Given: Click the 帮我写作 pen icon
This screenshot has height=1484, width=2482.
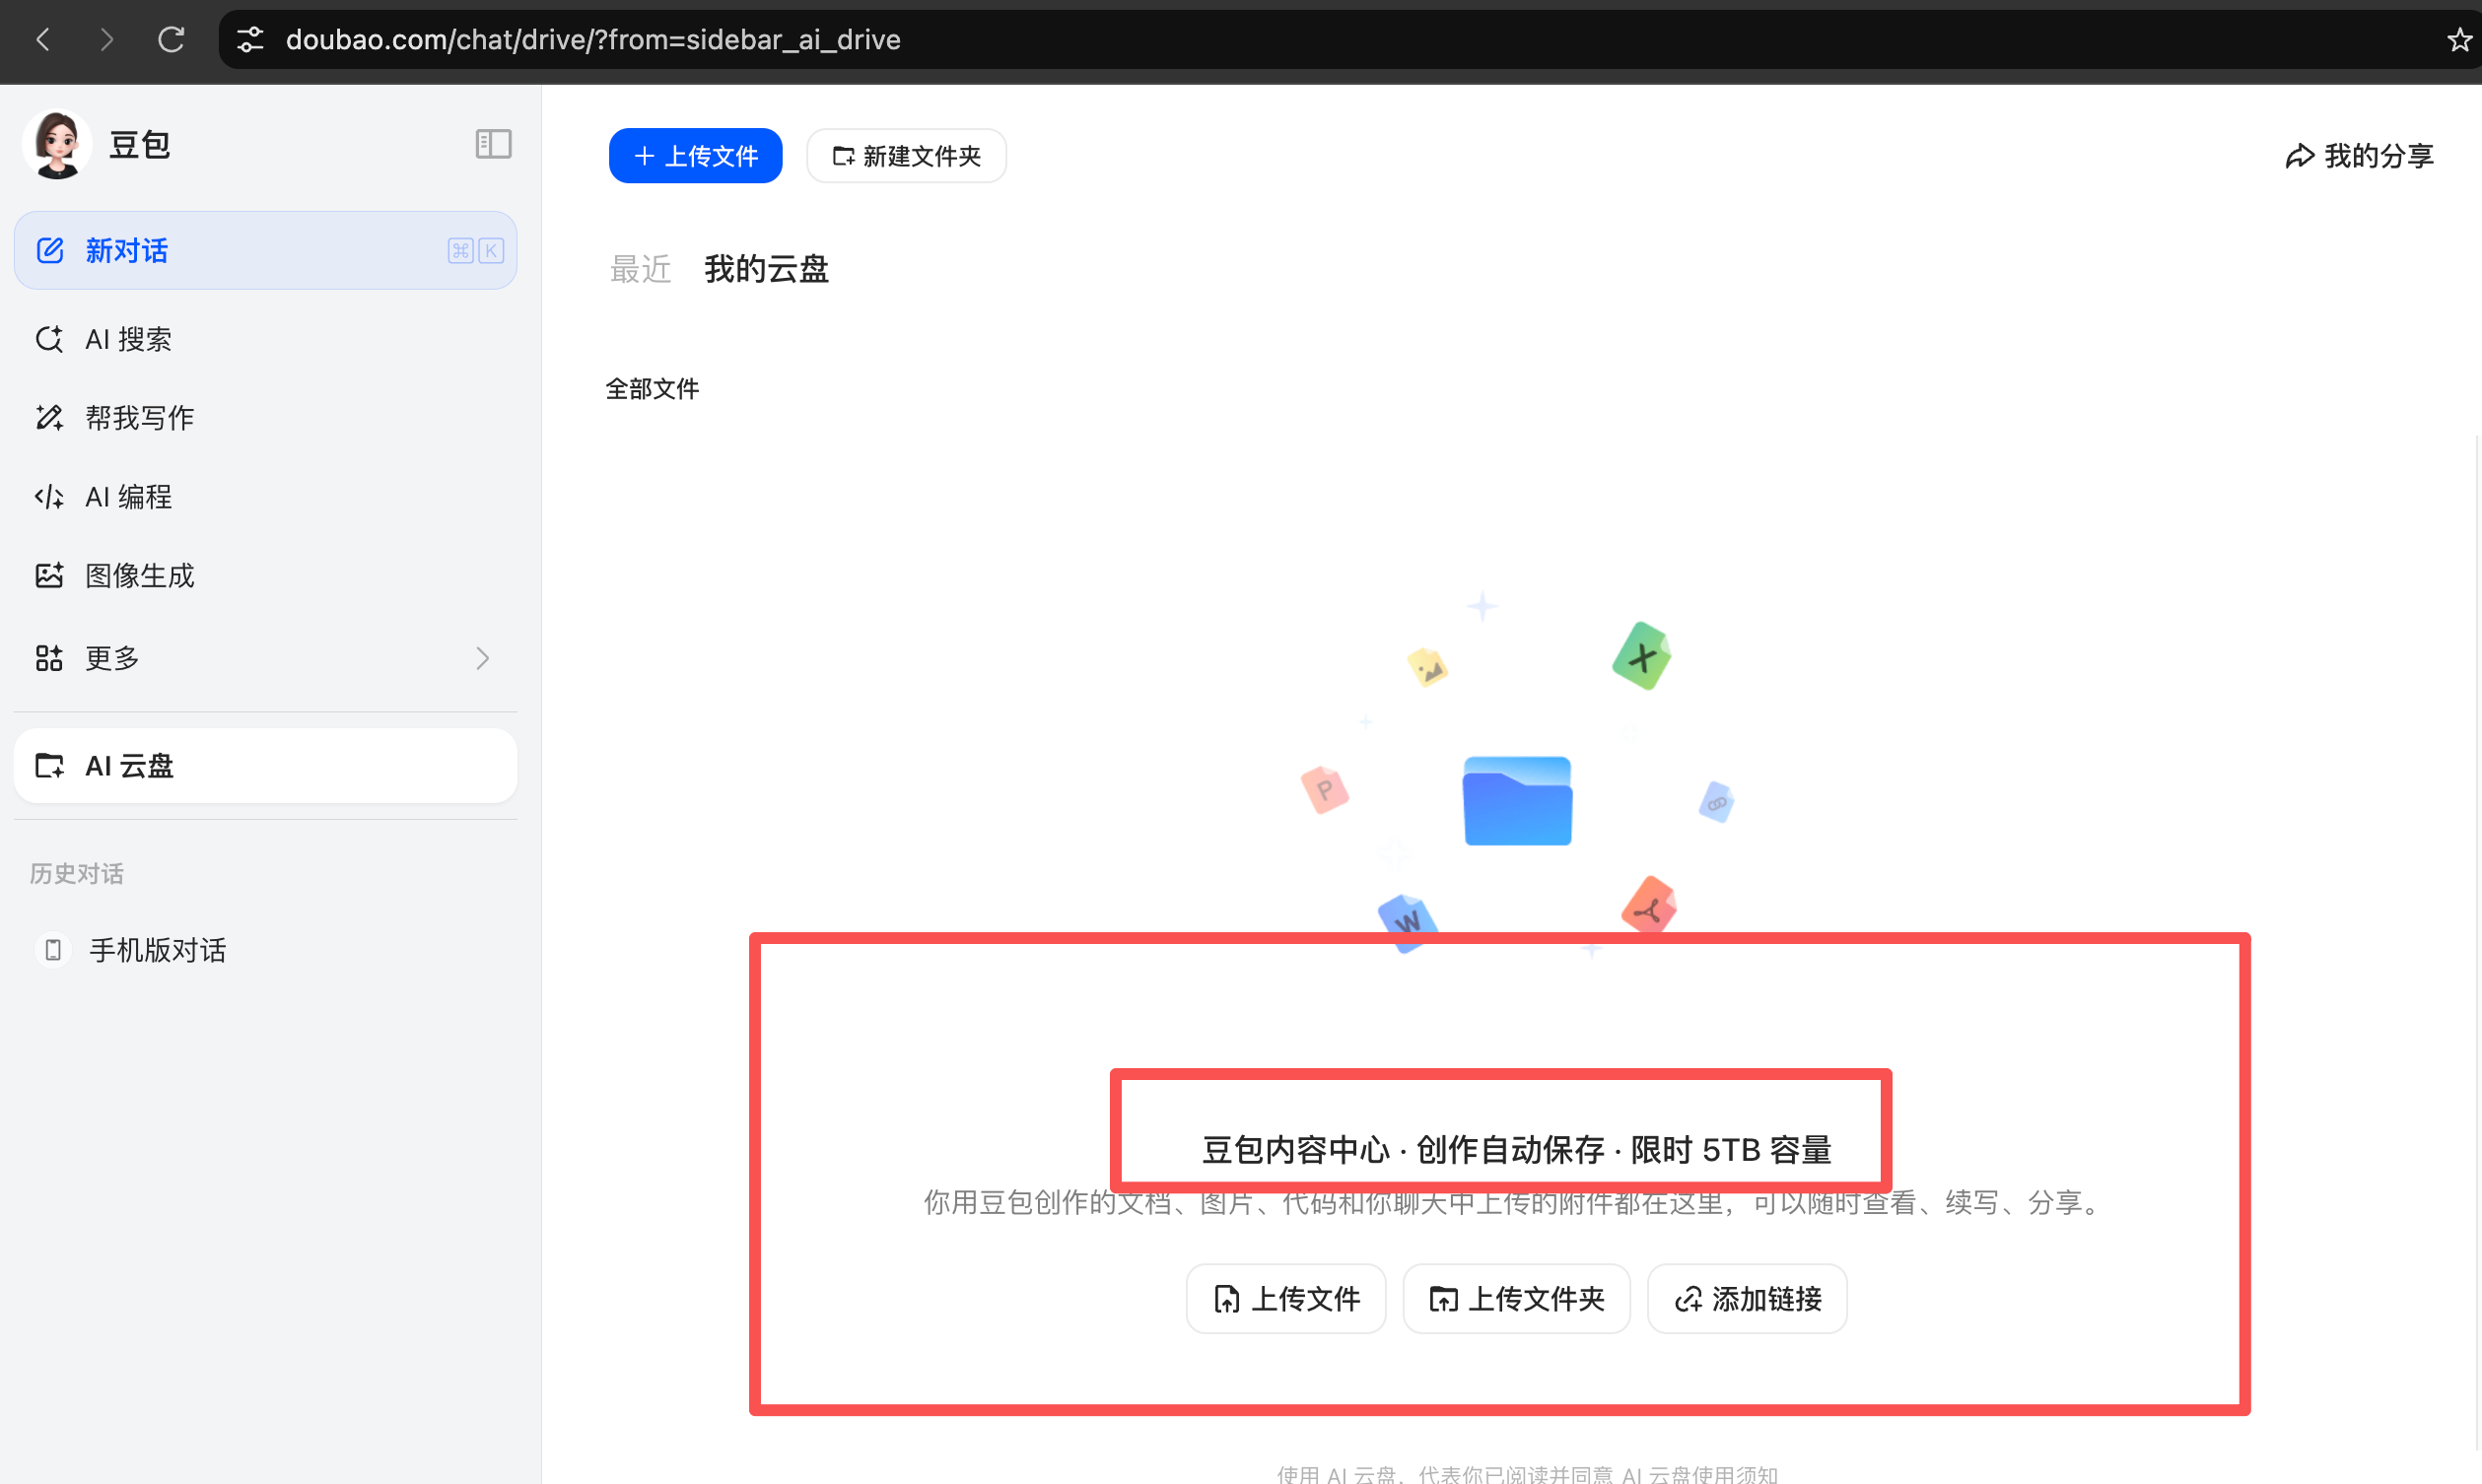Looking at the screenshot, I should point(49,418).
